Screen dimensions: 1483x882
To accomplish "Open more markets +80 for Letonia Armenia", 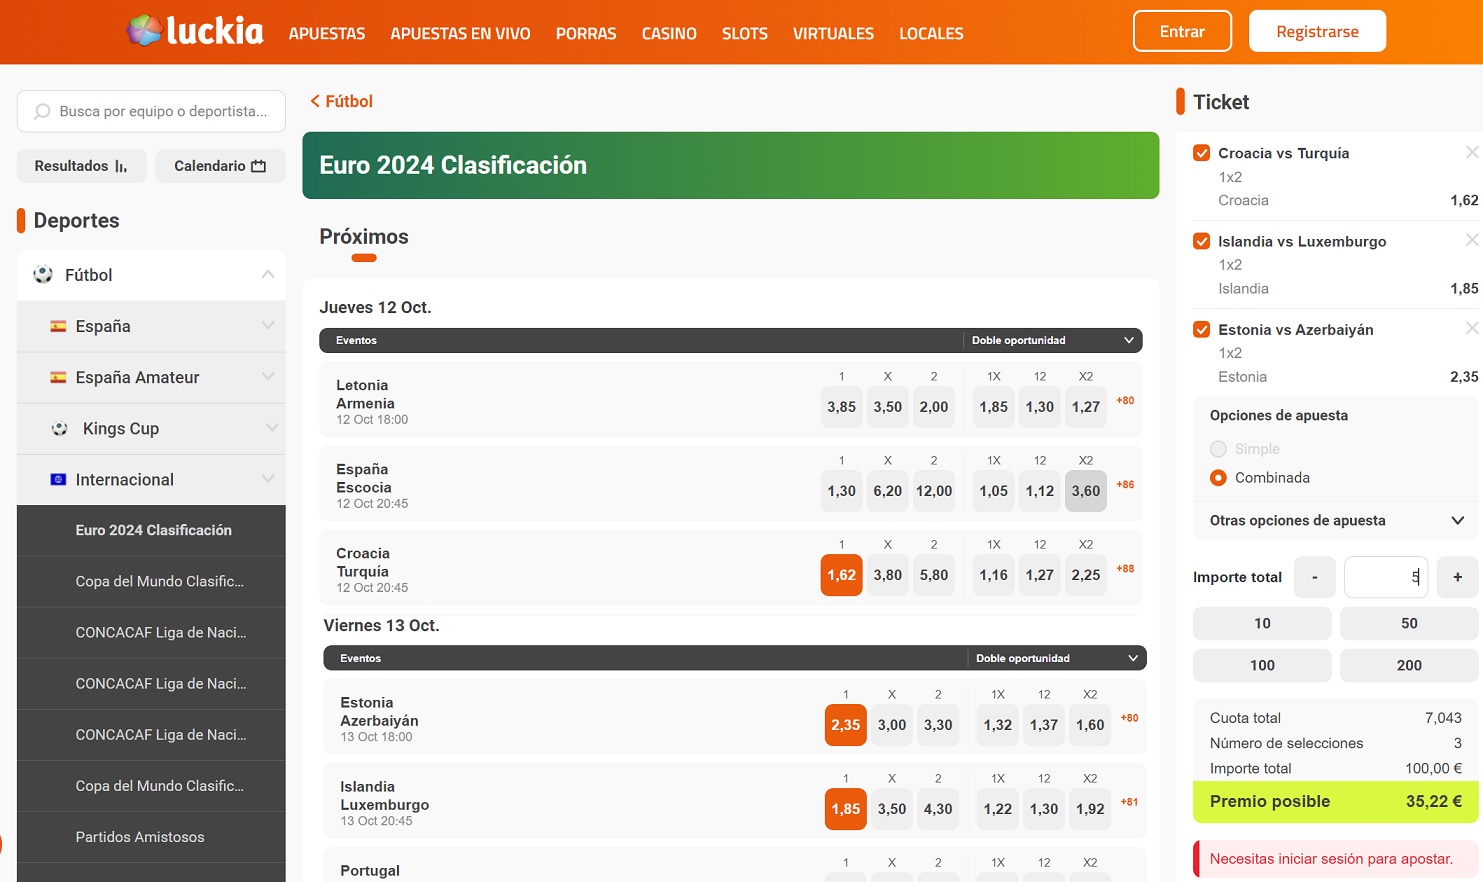I will [1125, 400].
